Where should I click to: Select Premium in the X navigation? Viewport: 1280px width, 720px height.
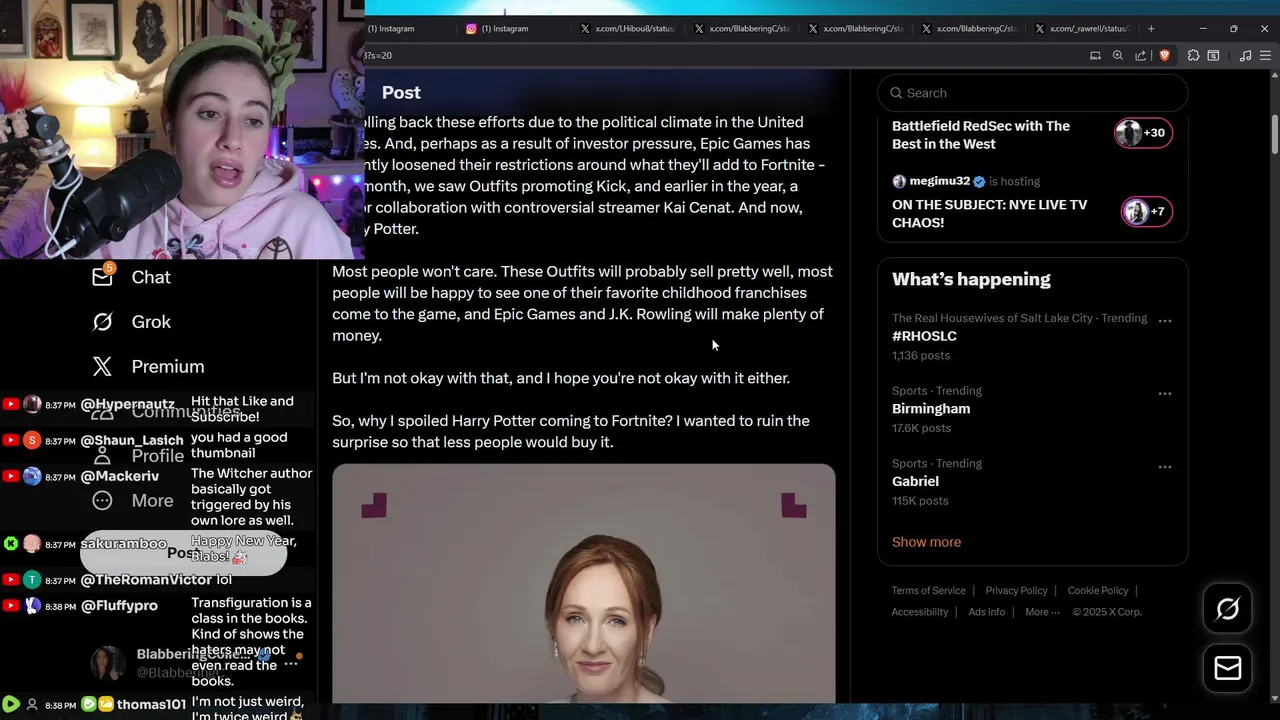[x=168, y=367]
